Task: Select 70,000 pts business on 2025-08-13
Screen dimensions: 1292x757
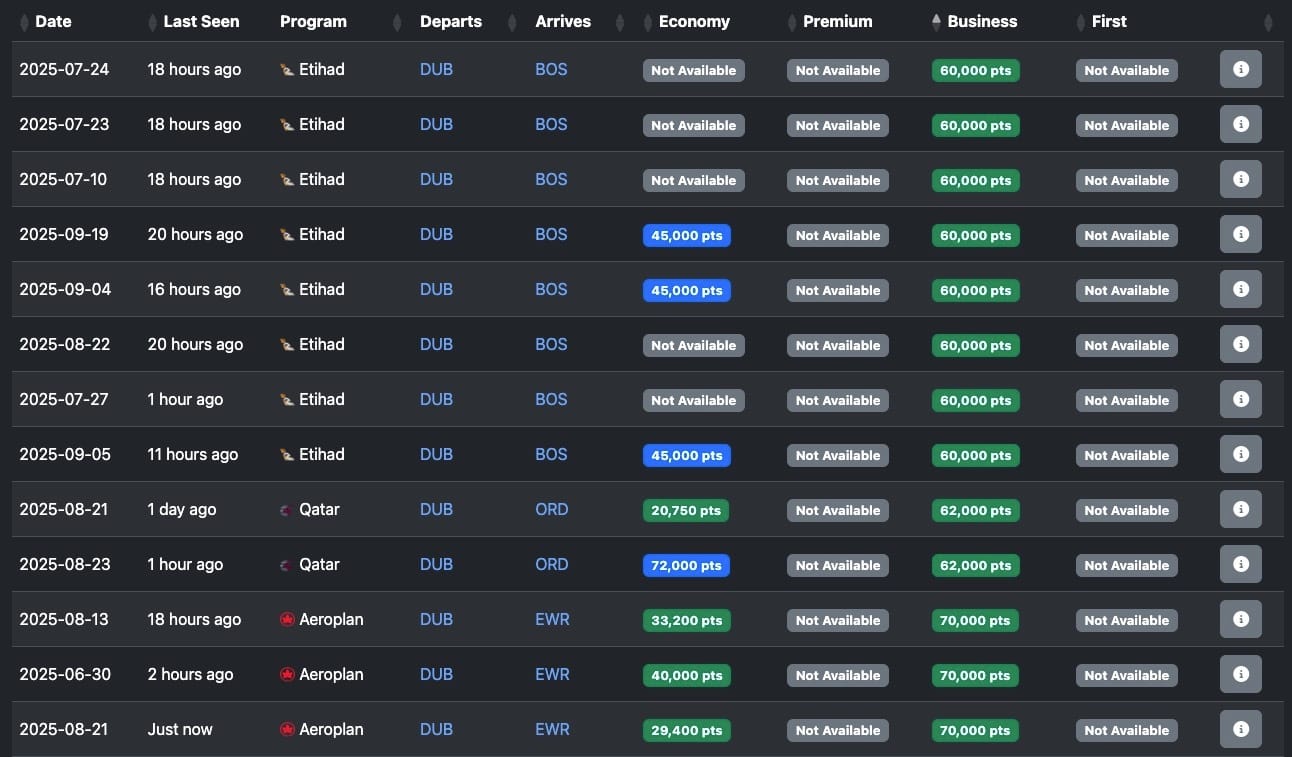Action: 975,621
